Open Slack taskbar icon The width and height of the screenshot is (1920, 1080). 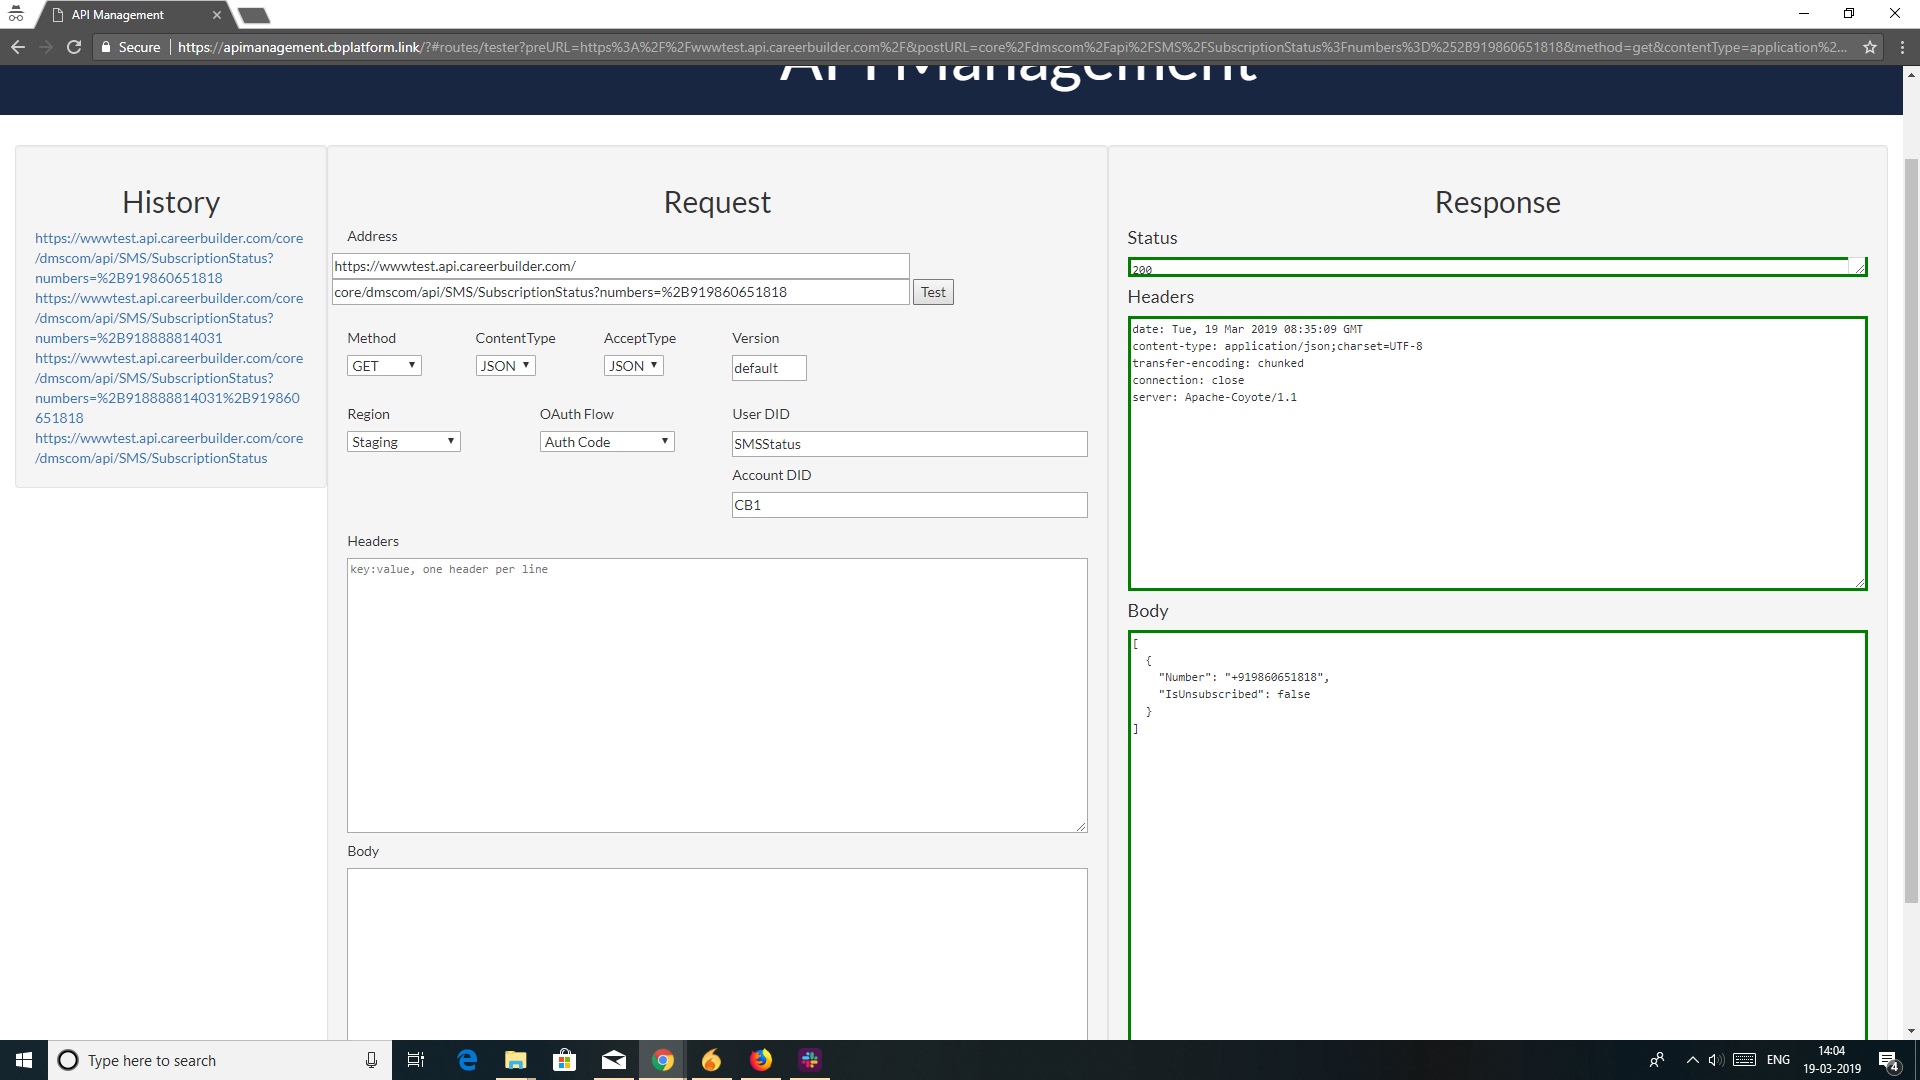pyautogui.click(x=810, y=1060)
